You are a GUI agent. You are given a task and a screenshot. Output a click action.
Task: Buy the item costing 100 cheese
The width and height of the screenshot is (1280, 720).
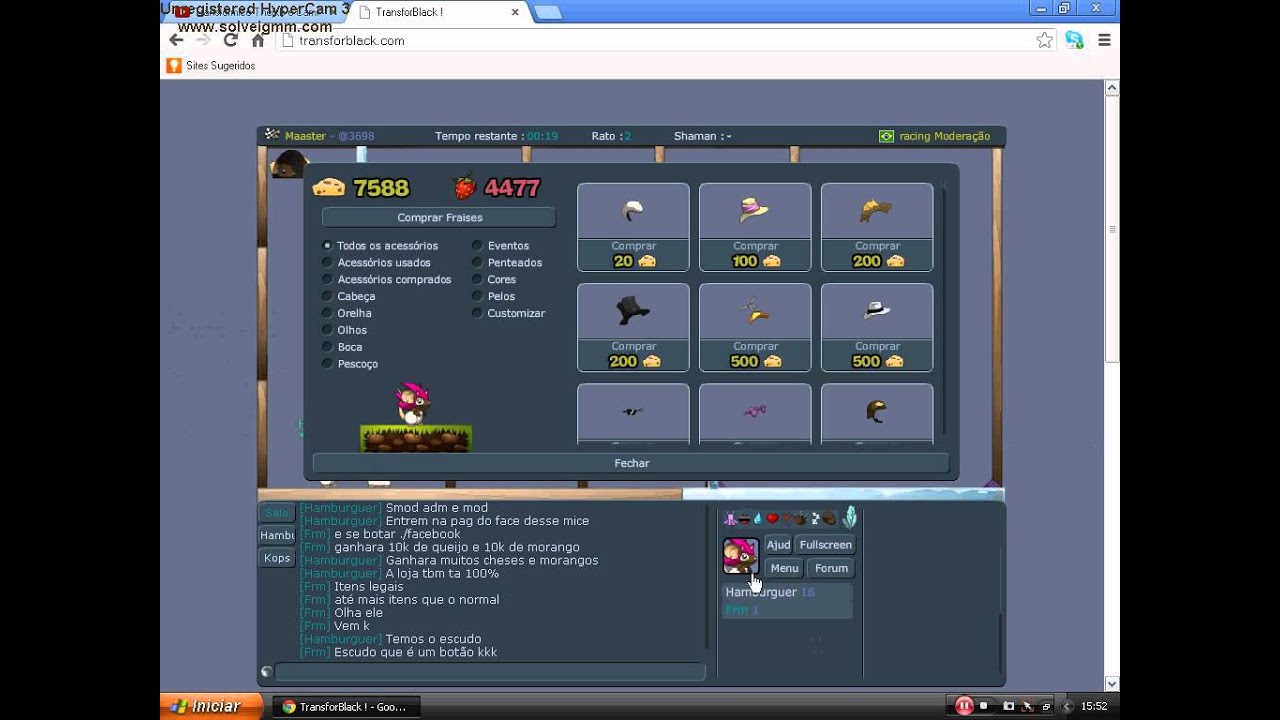click(x=755, y=254)
